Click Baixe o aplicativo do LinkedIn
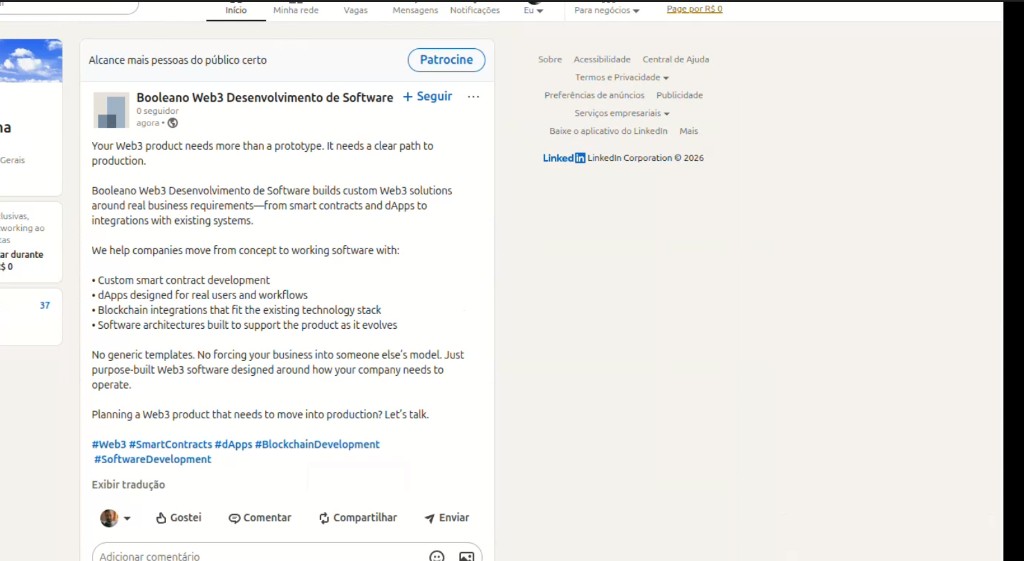Viewport: 1024px width, 561px height. tap(608, 131)
